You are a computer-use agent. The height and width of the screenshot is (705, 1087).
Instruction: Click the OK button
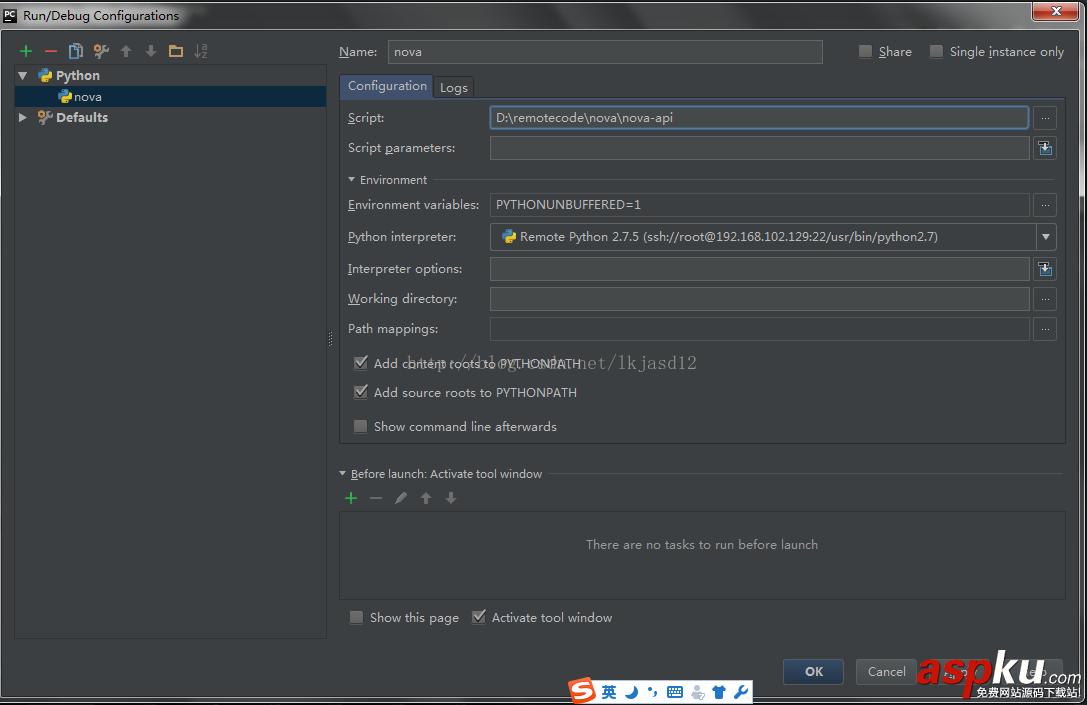pyautogui.click(x=812, y=671)
